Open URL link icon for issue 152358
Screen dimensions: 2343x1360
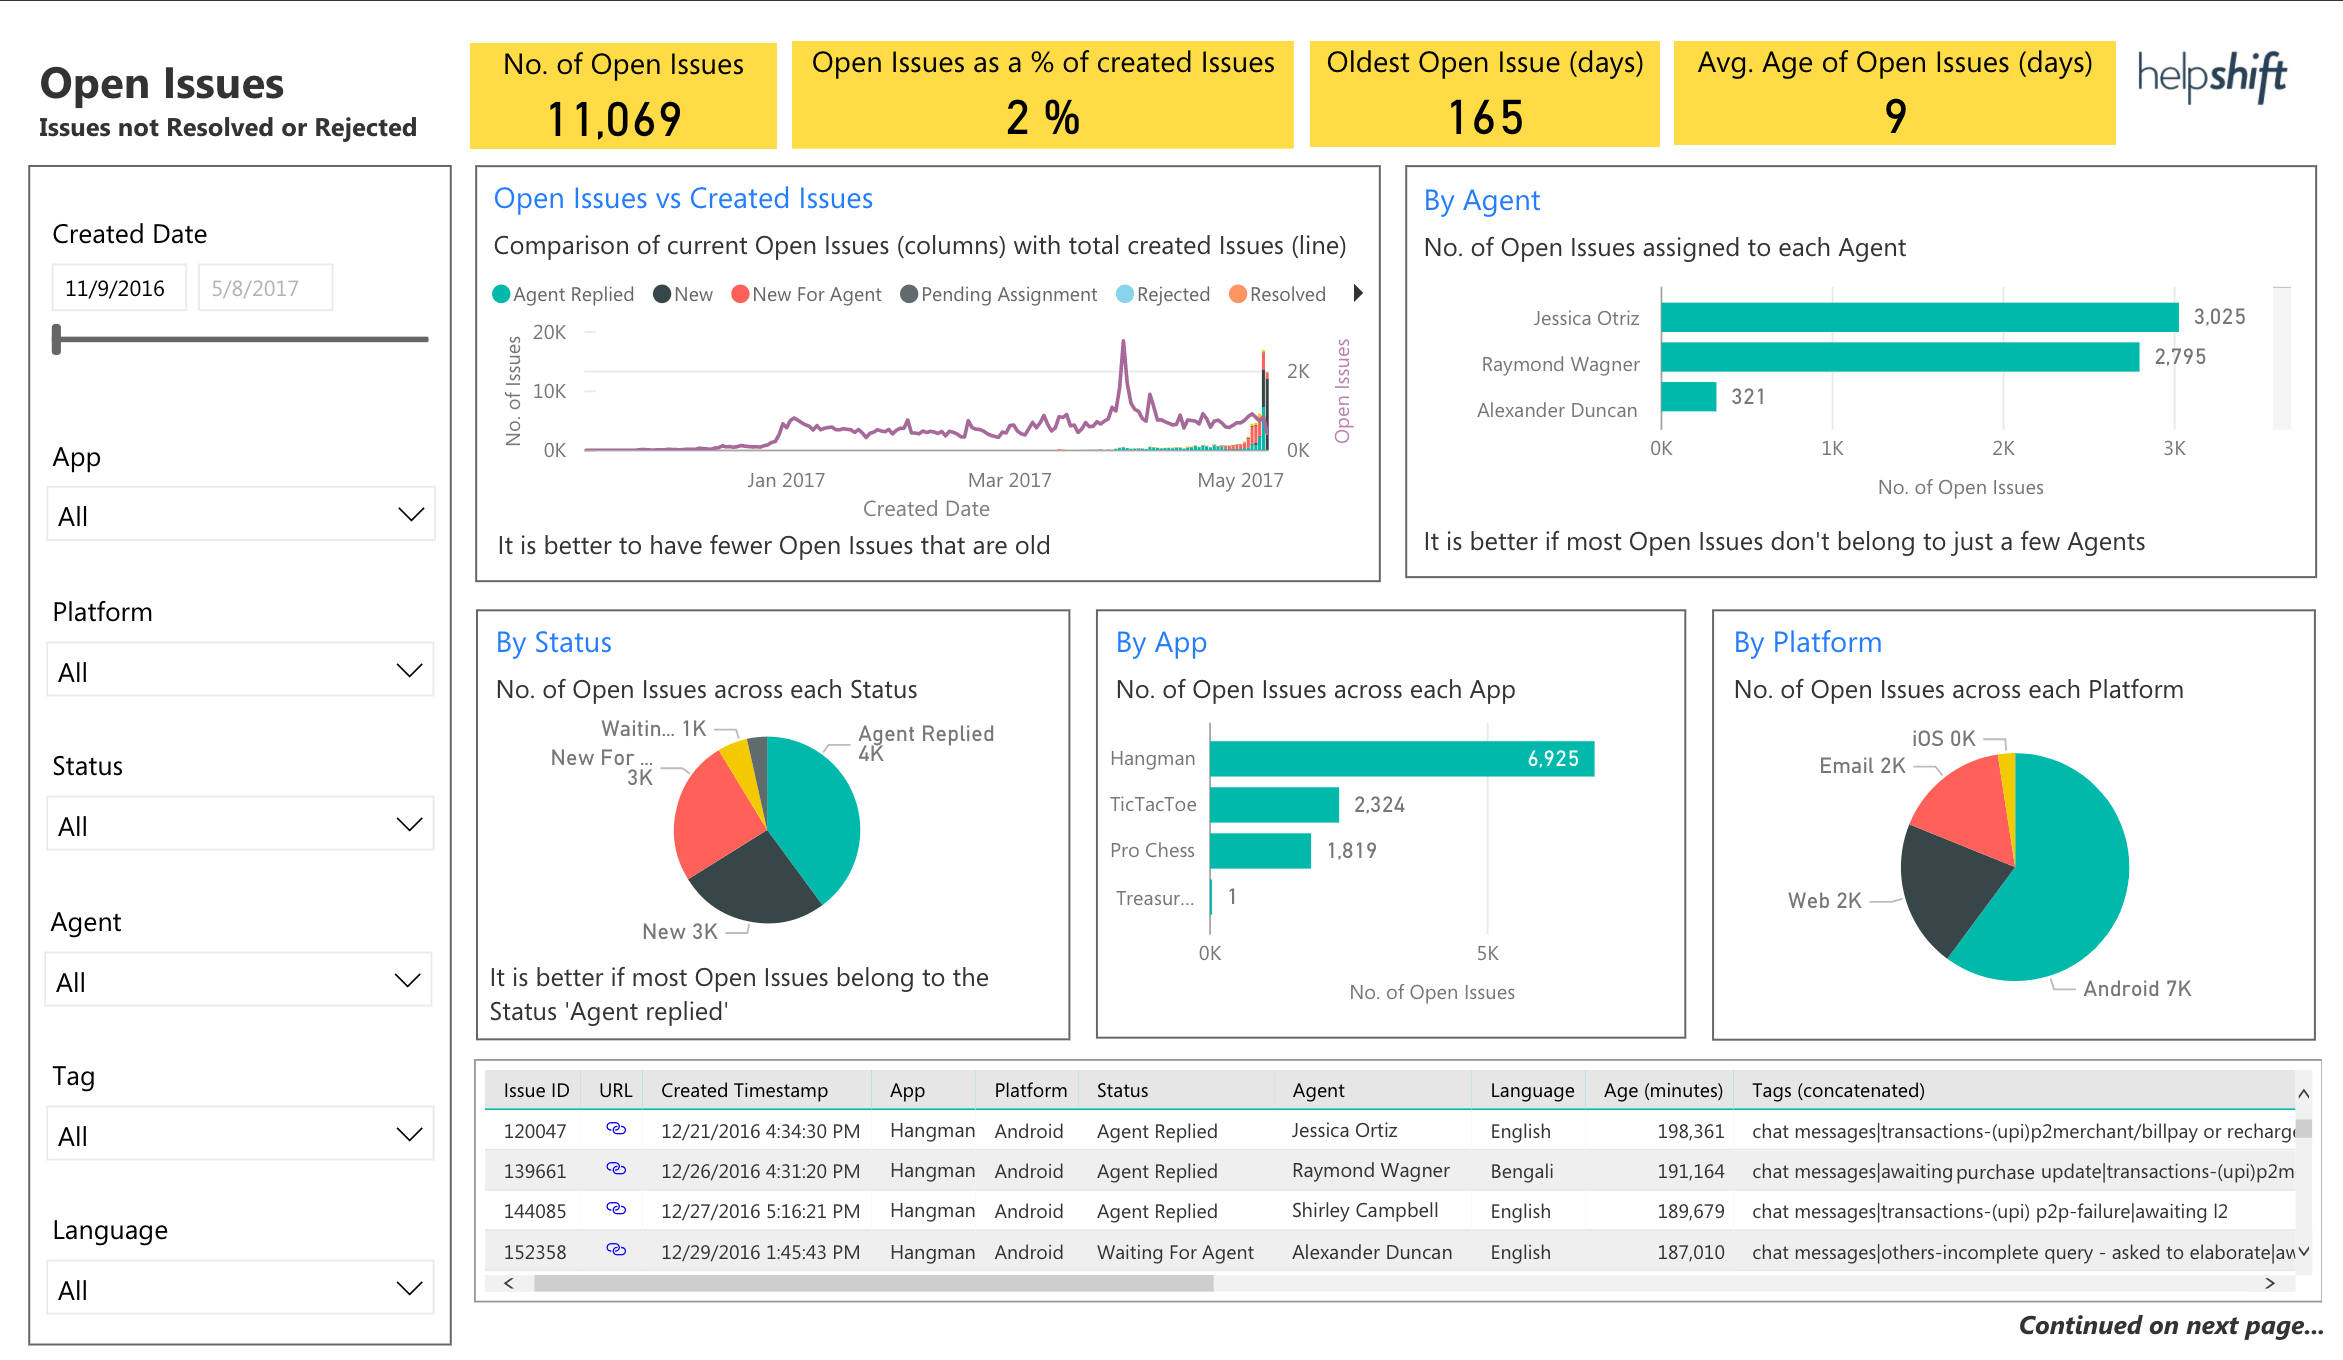616,1250
